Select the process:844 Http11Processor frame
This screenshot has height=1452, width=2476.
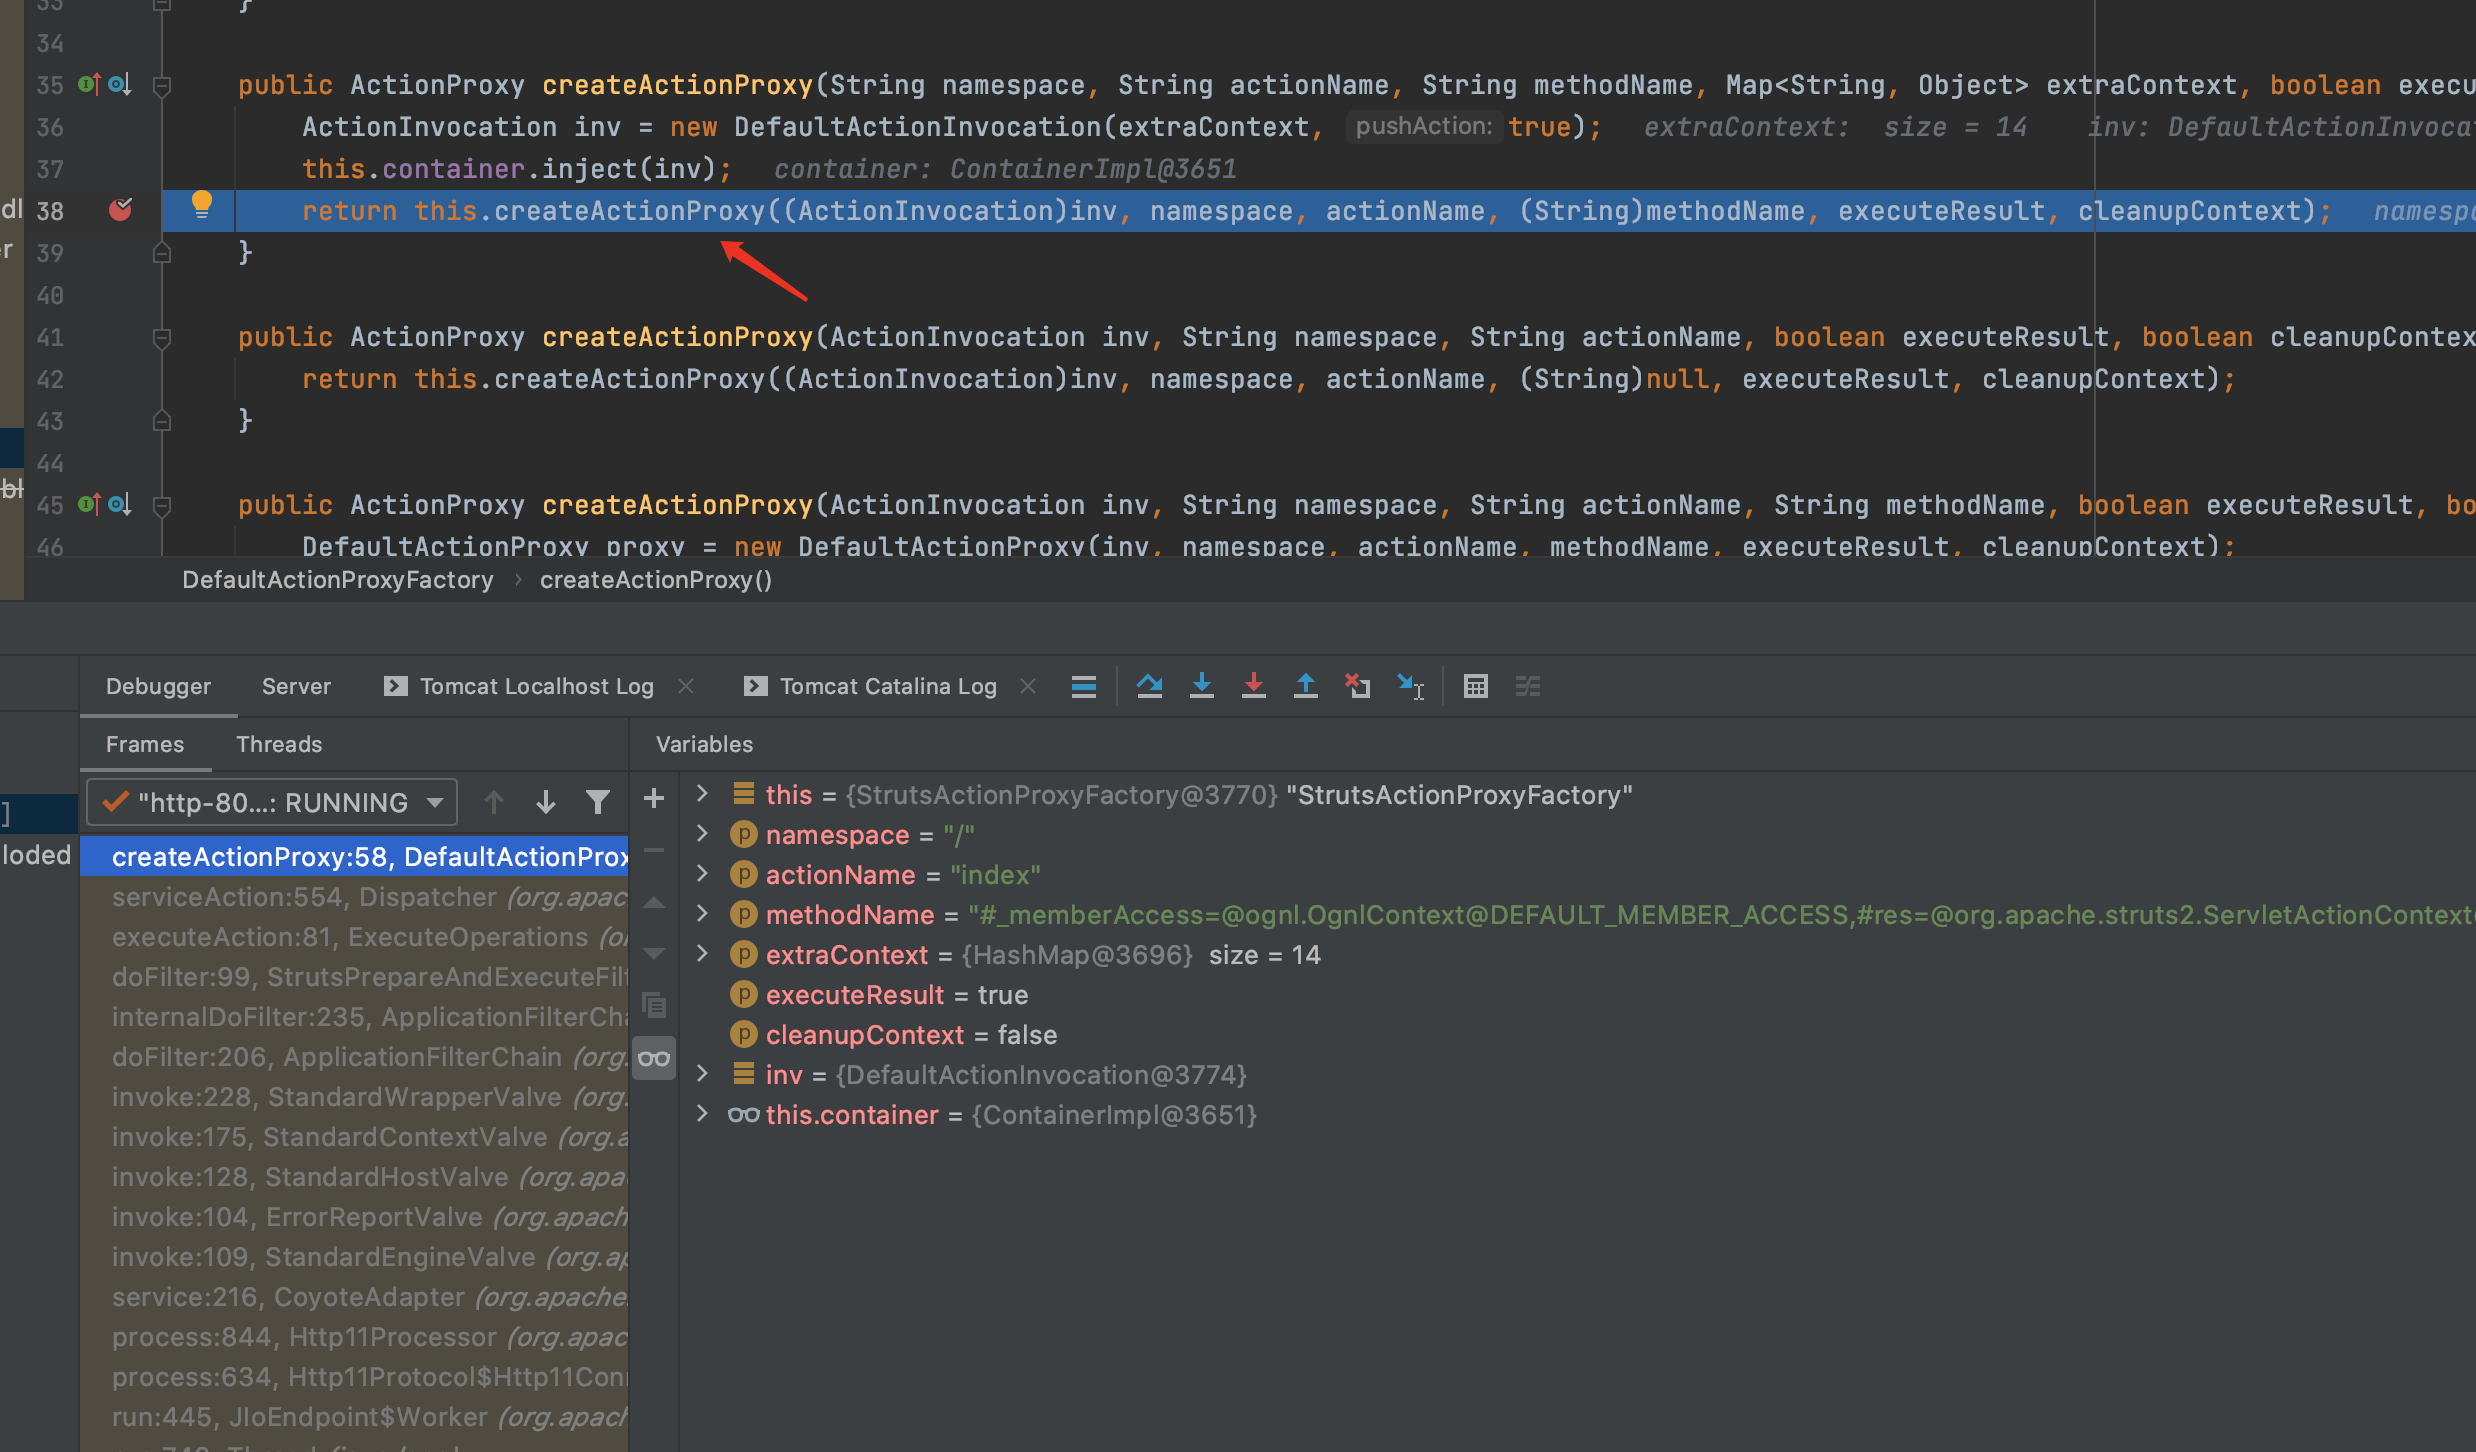[x=354, y=1336]
